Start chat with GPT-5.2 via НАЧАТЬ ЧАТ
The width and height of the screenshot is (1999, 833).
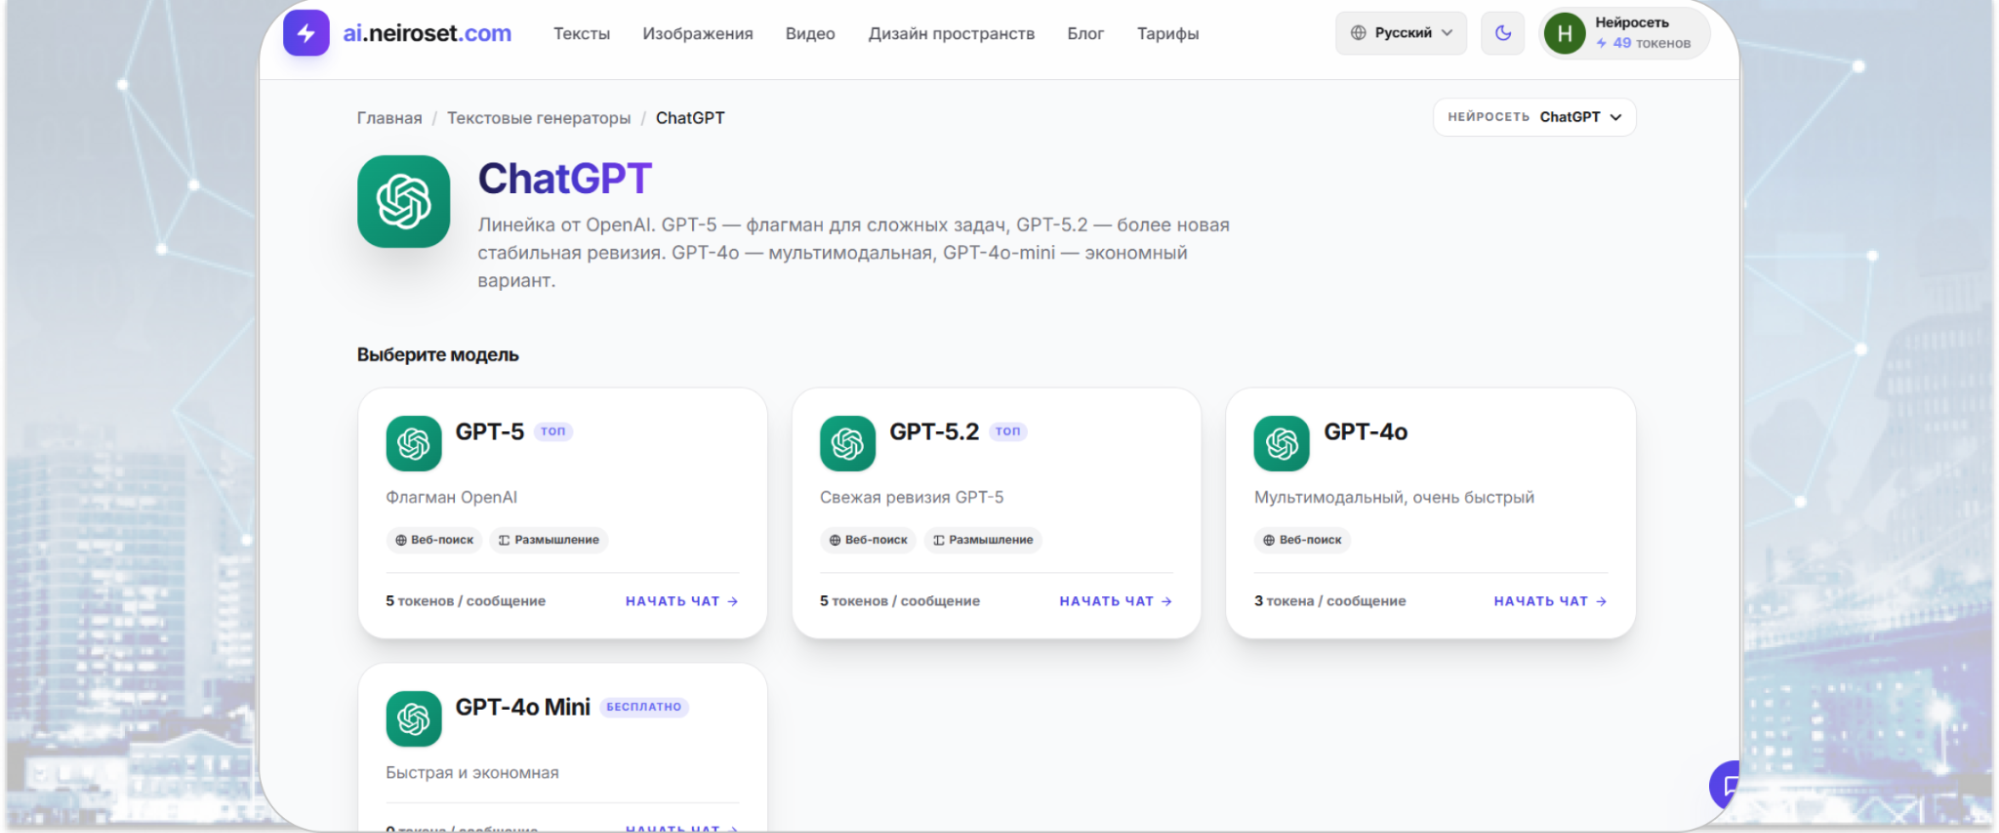[x=1116, y=601]
